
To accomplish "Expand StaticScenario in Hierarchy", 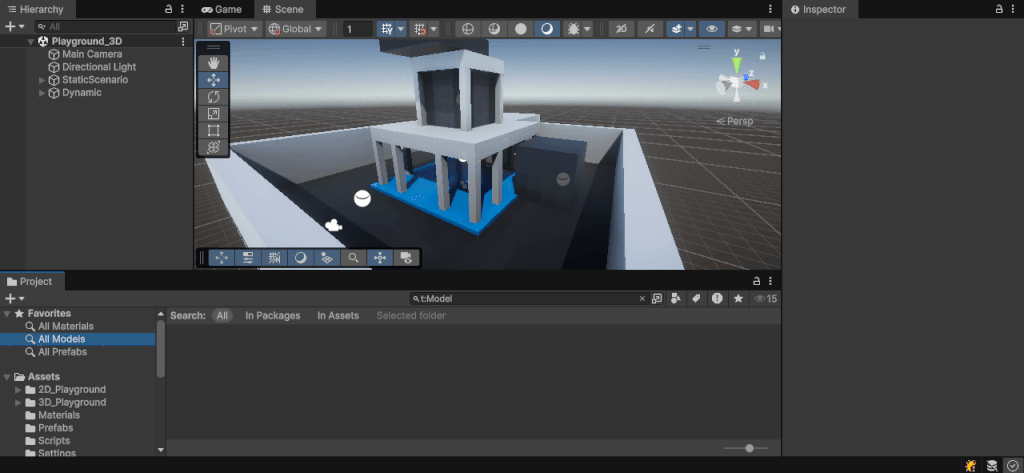I will [x=42, y=80].
